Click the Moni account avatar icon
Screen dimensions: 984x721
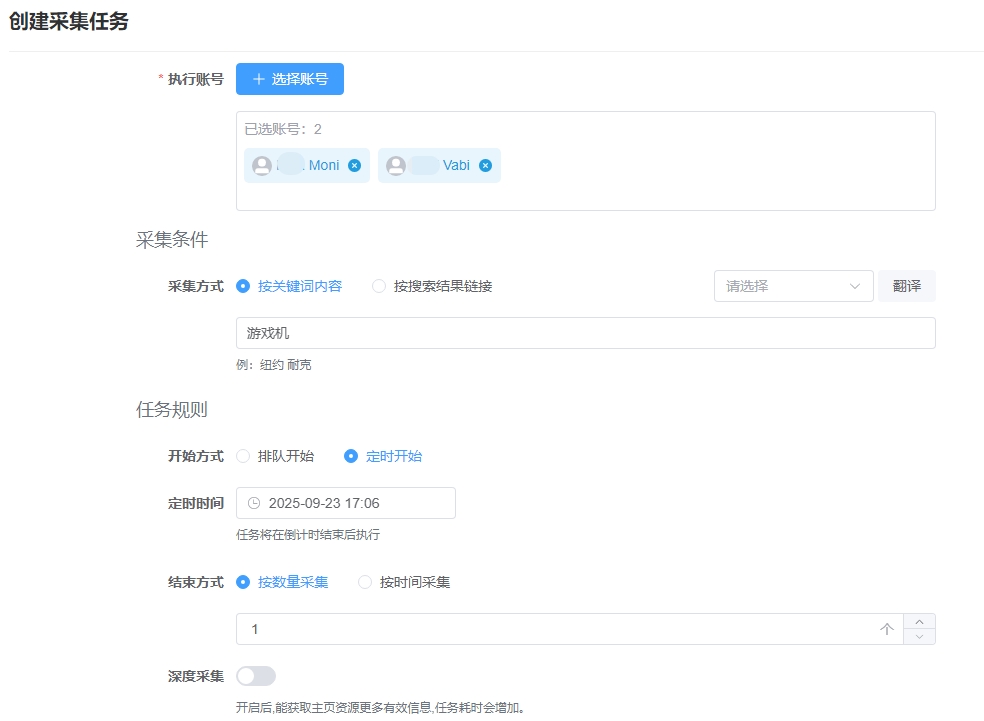[x=262, y=166]
